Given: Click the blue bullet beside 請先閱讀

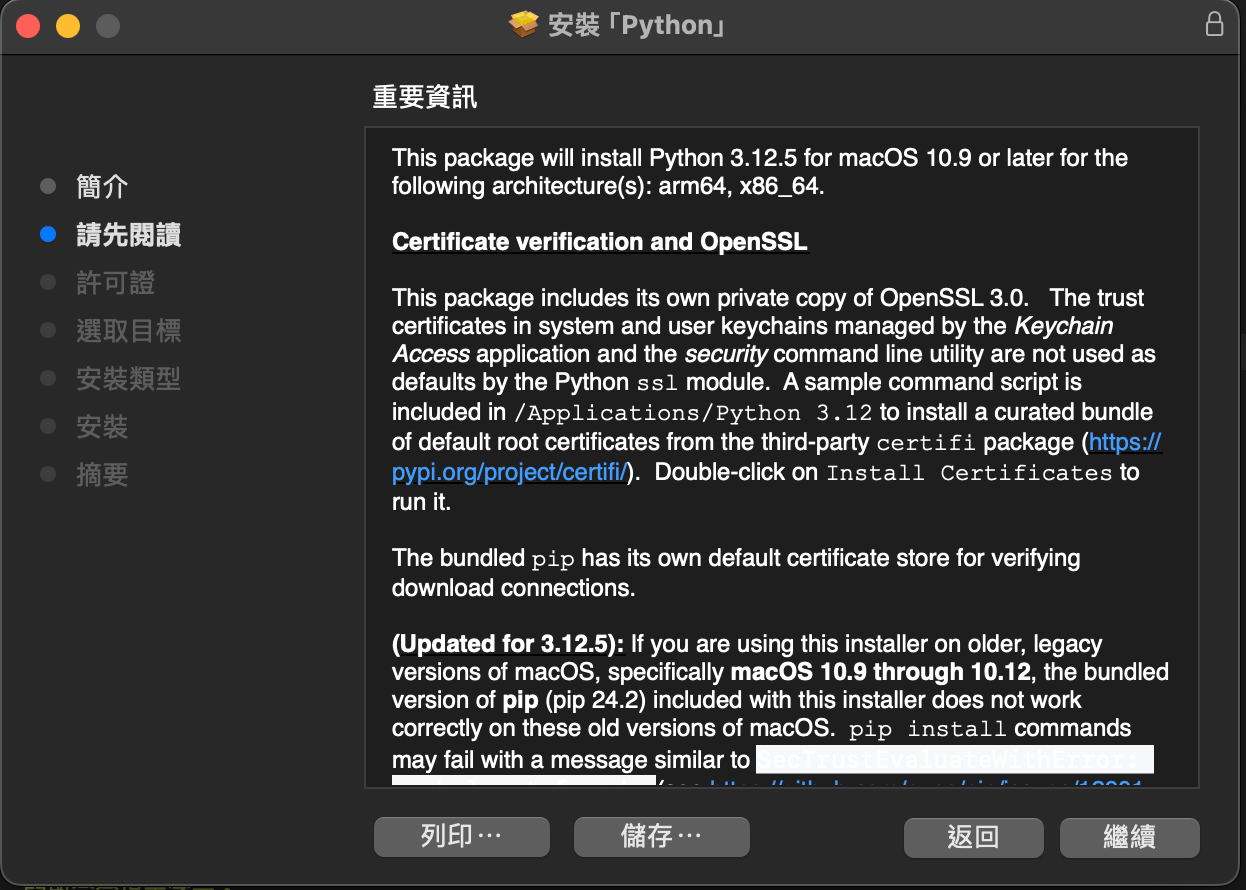Looking at the screenshot, I should [x=48, y=235].
